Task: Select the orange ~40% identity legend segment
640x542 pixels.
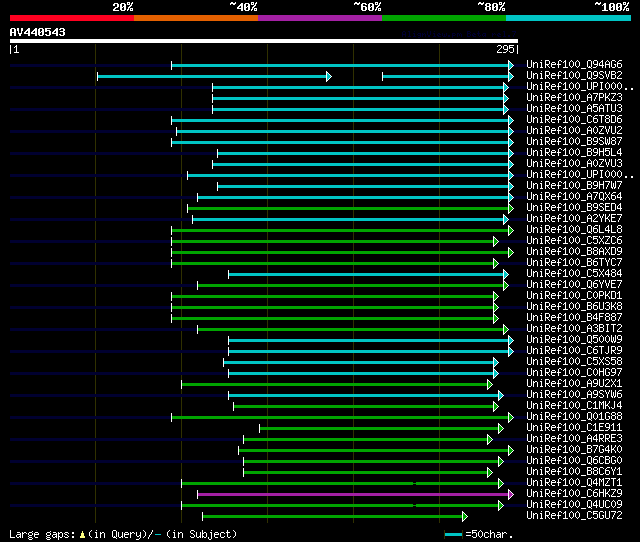Action: point(196,18)
